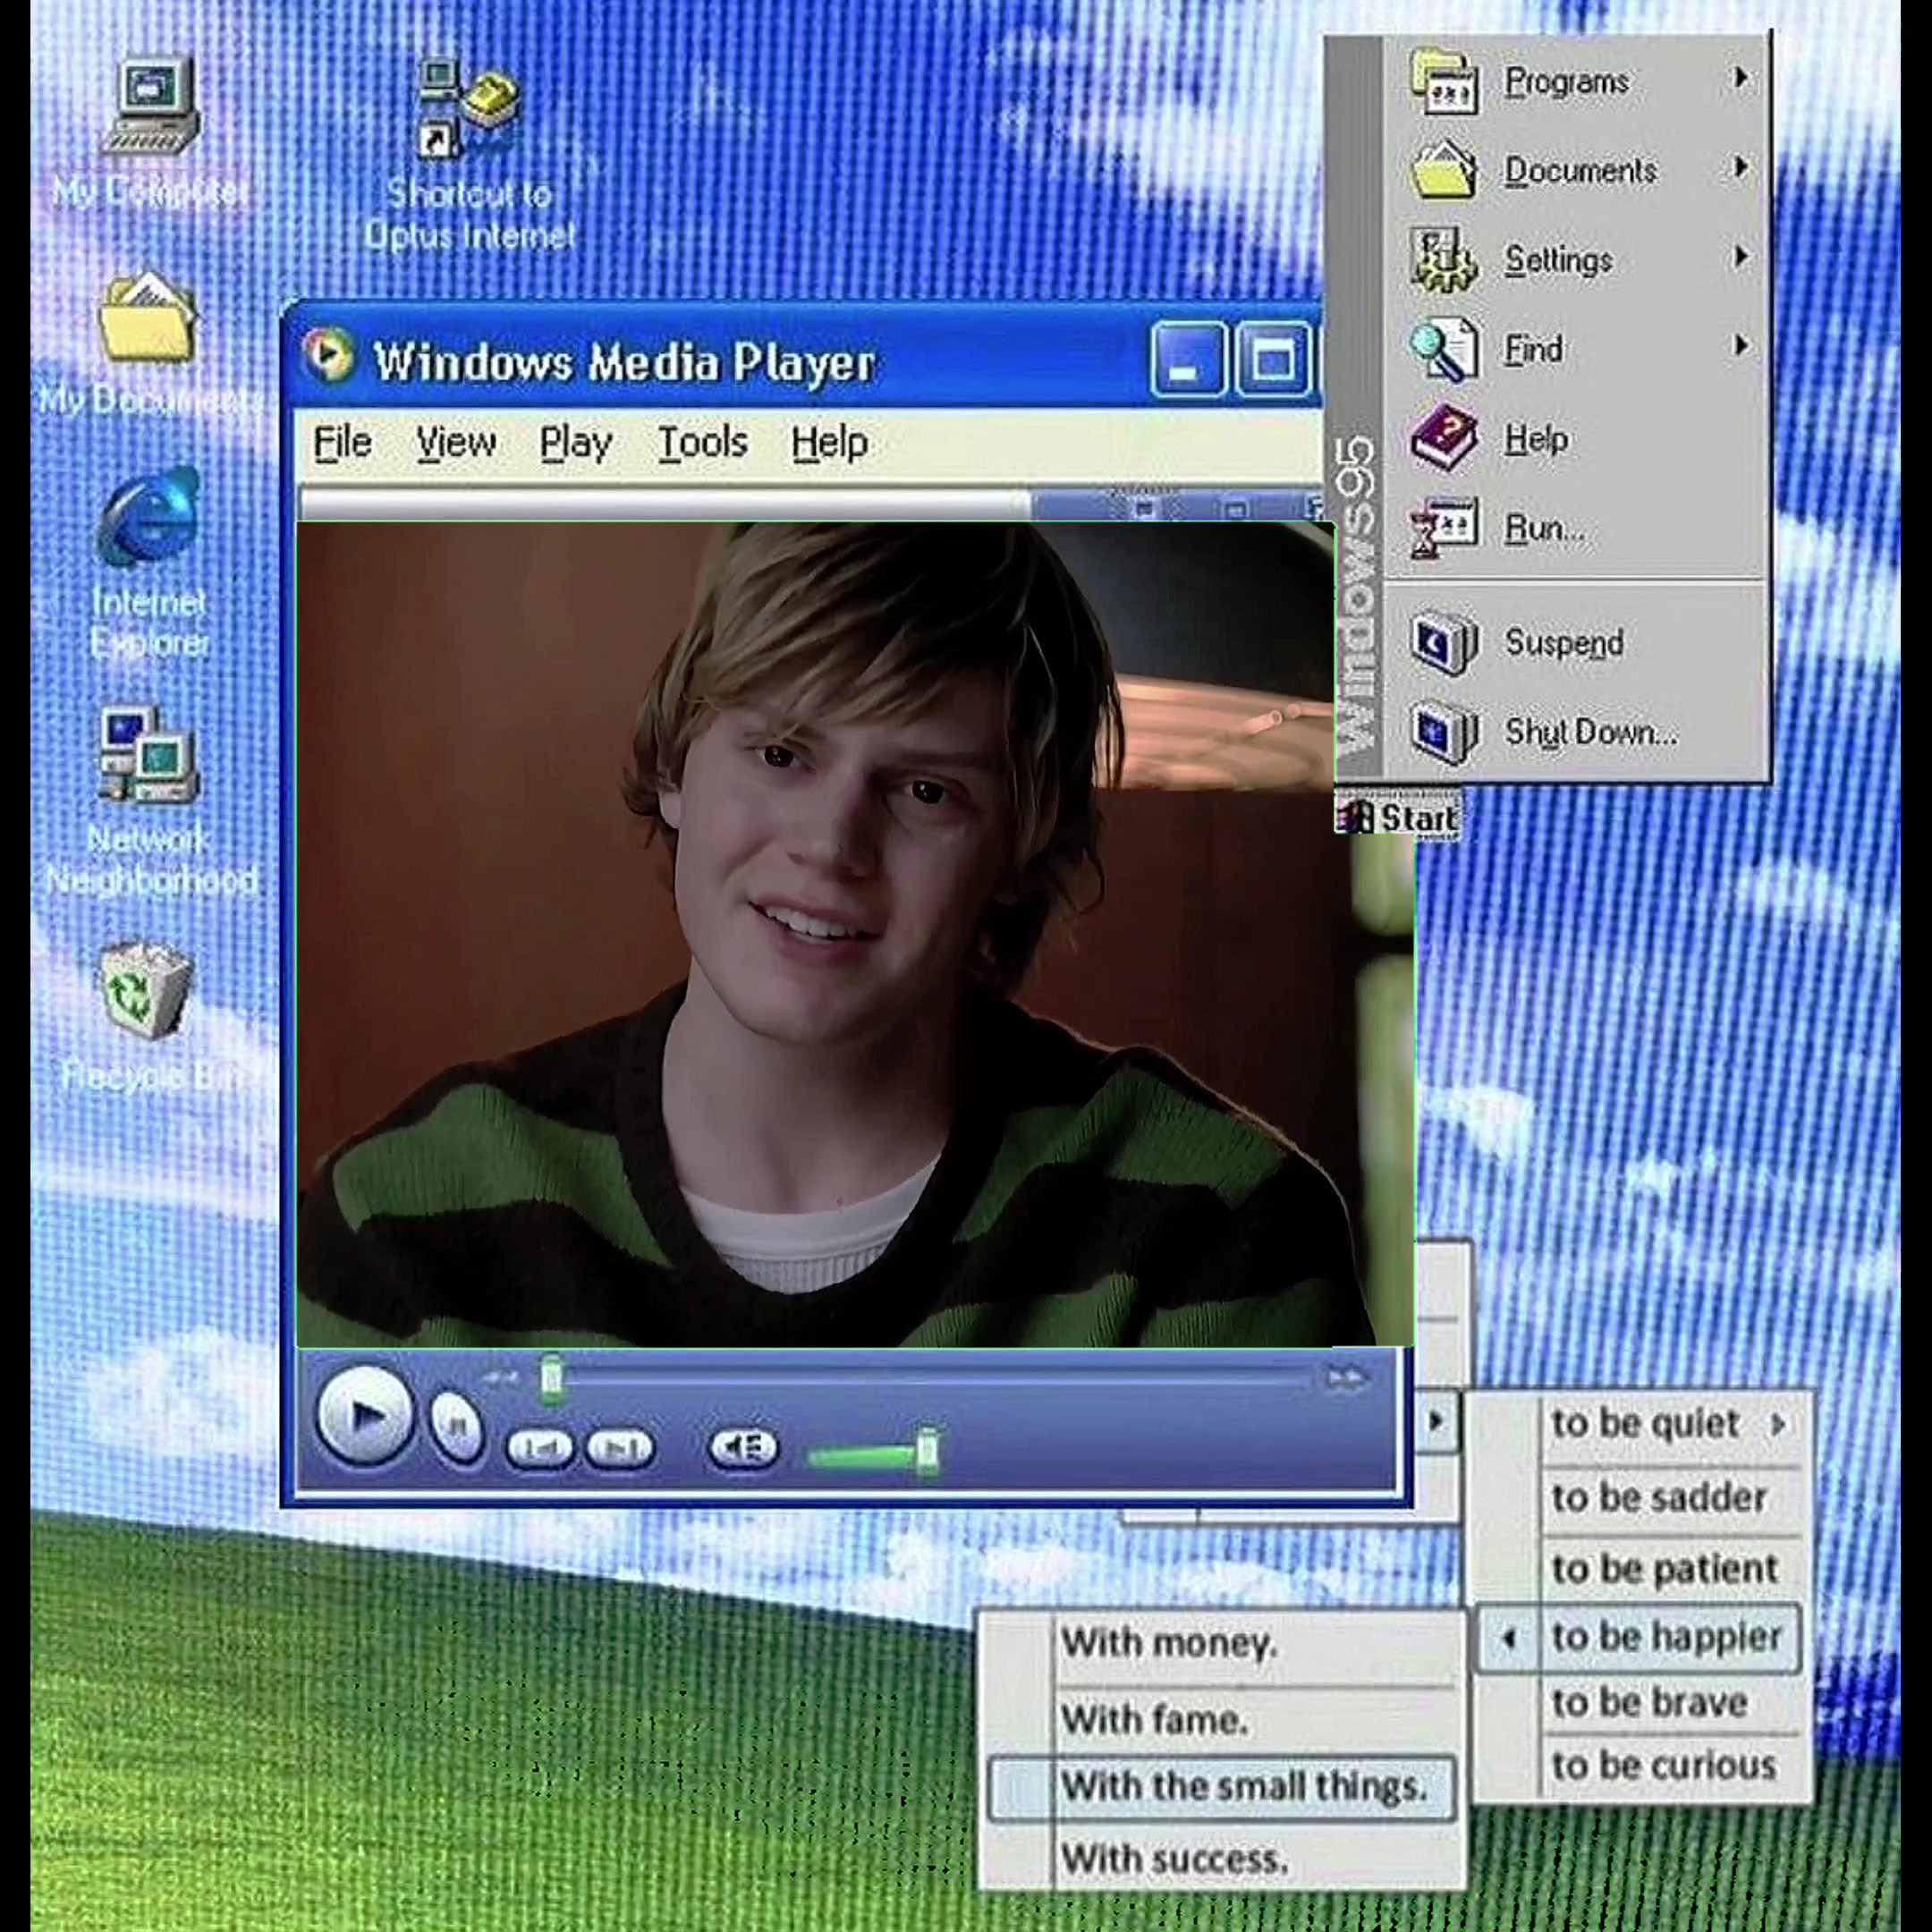The width and height of the screenshot is (1932, 1932).
Task: Launch the Internet Explorer desktop icon
Action: click(x=148, y=518)
